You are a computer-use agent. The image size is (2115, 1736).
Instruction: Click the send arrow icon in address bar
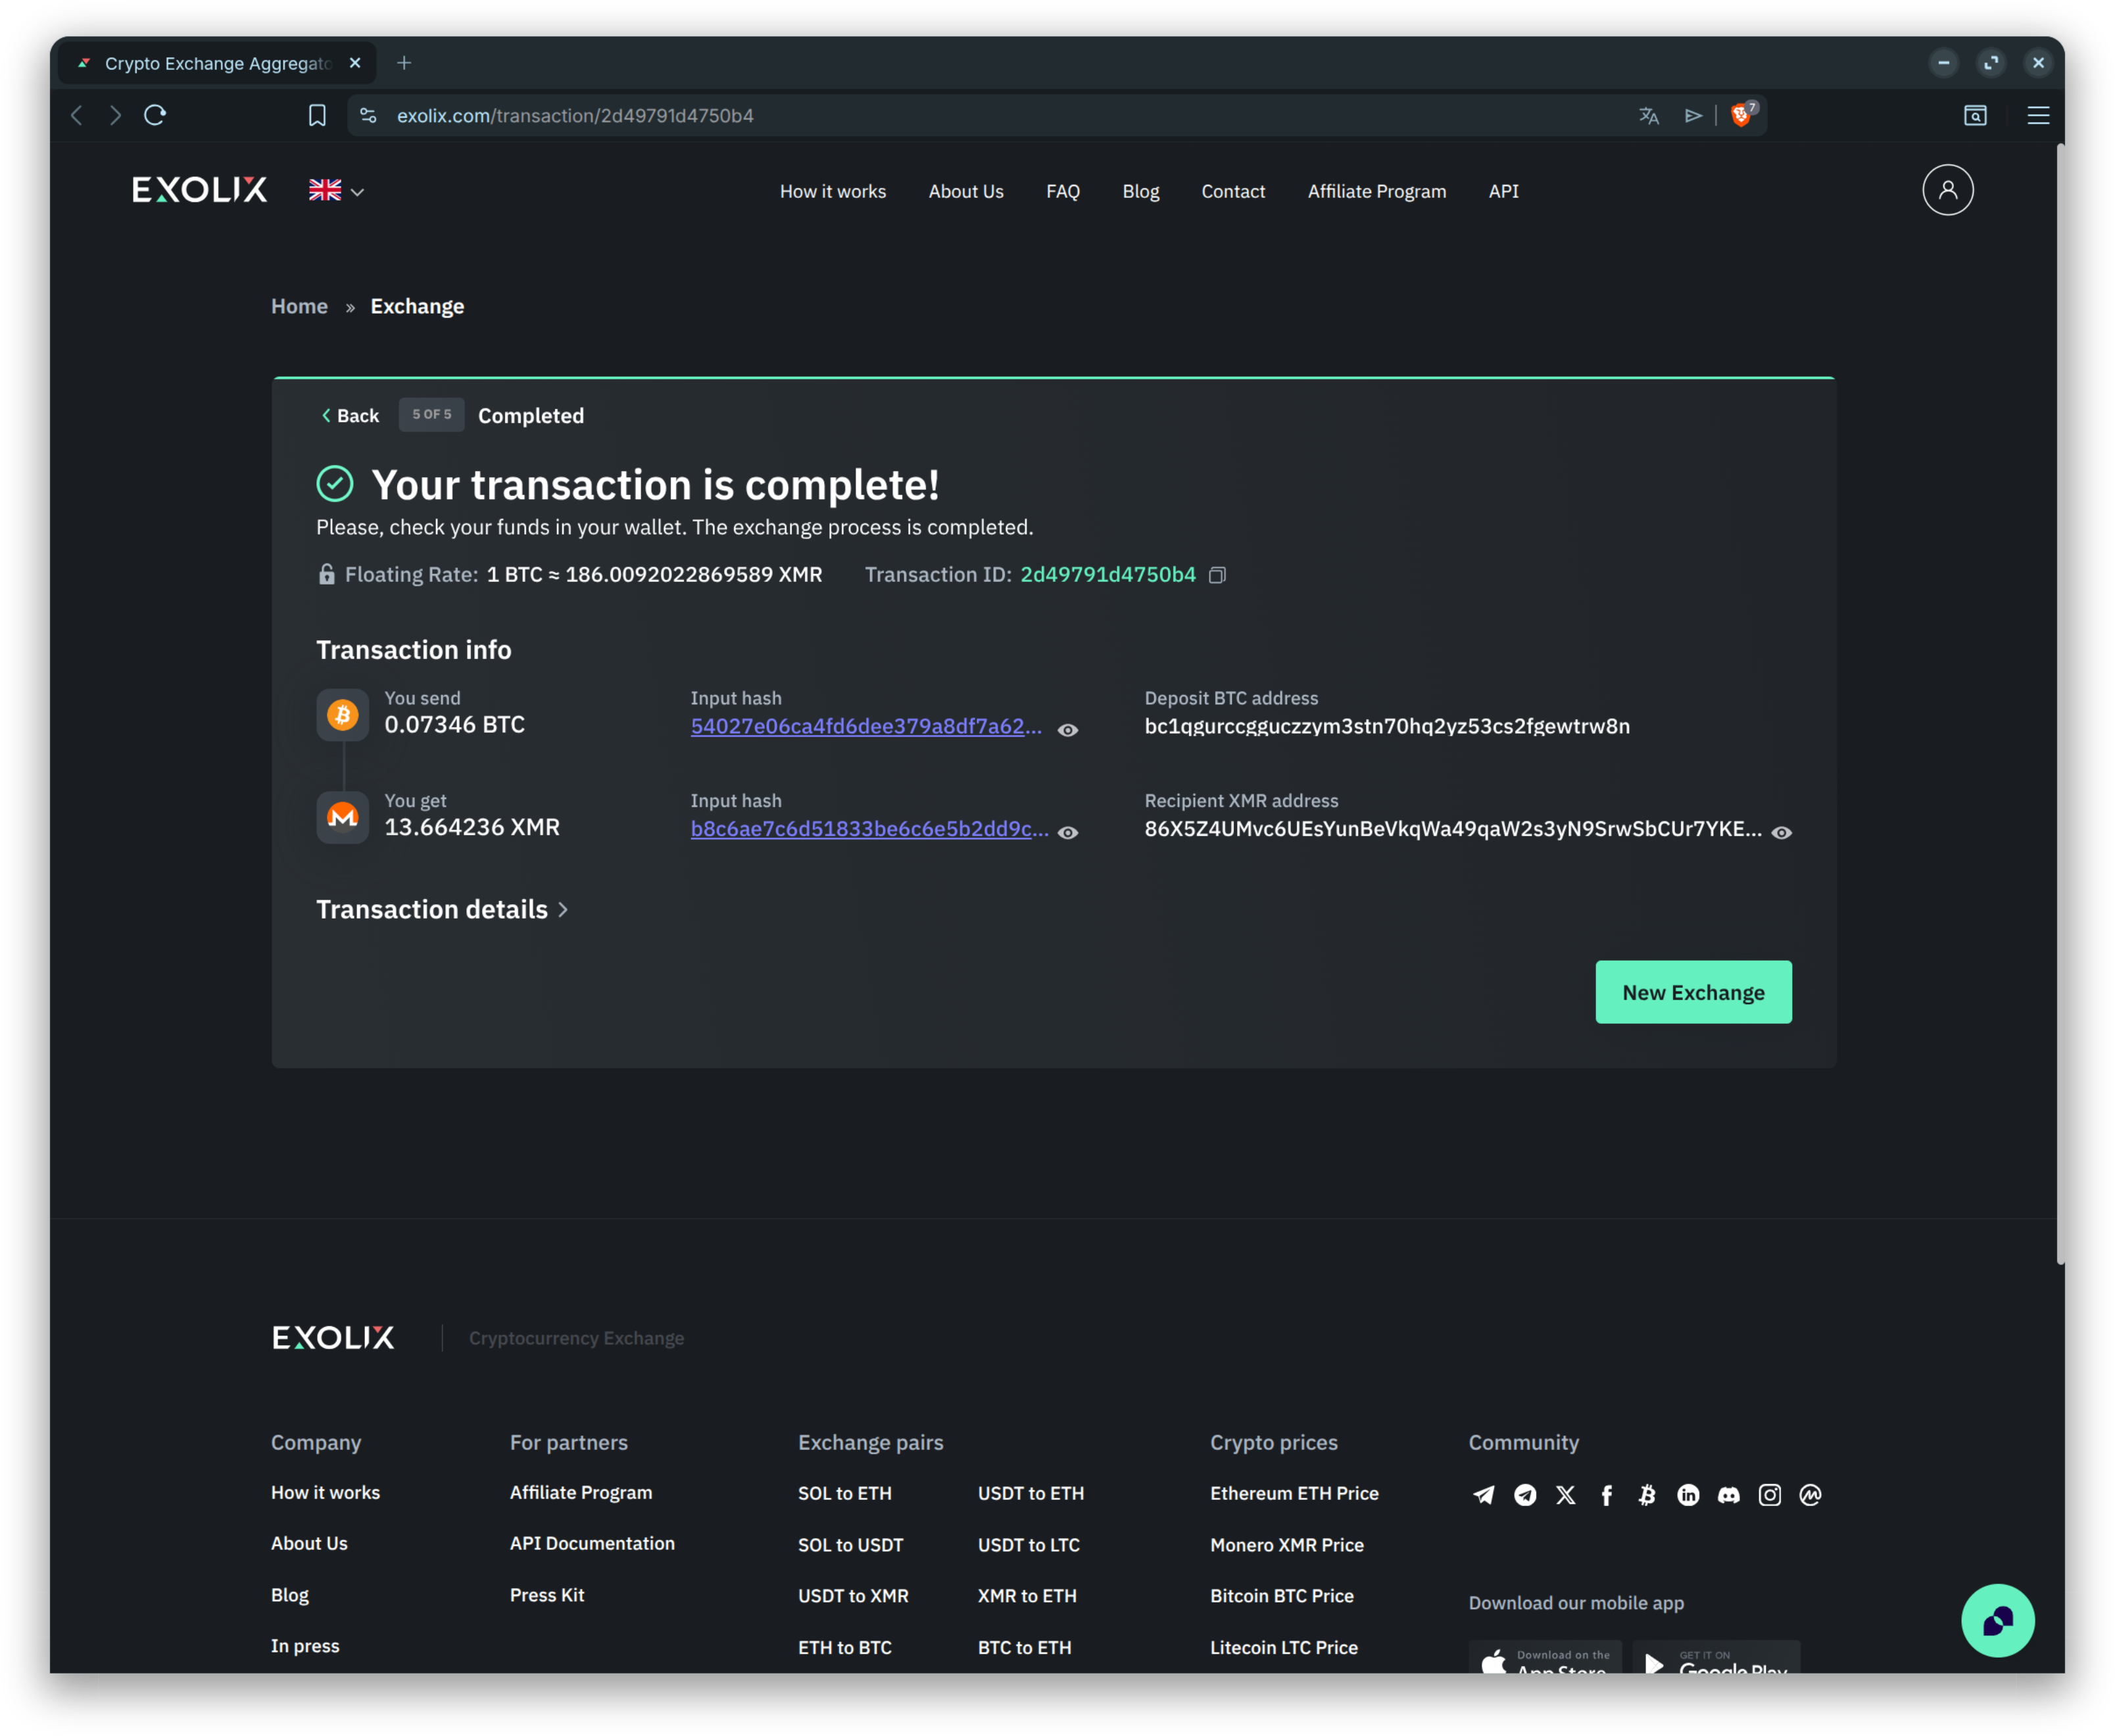[x=1693, y=116]
